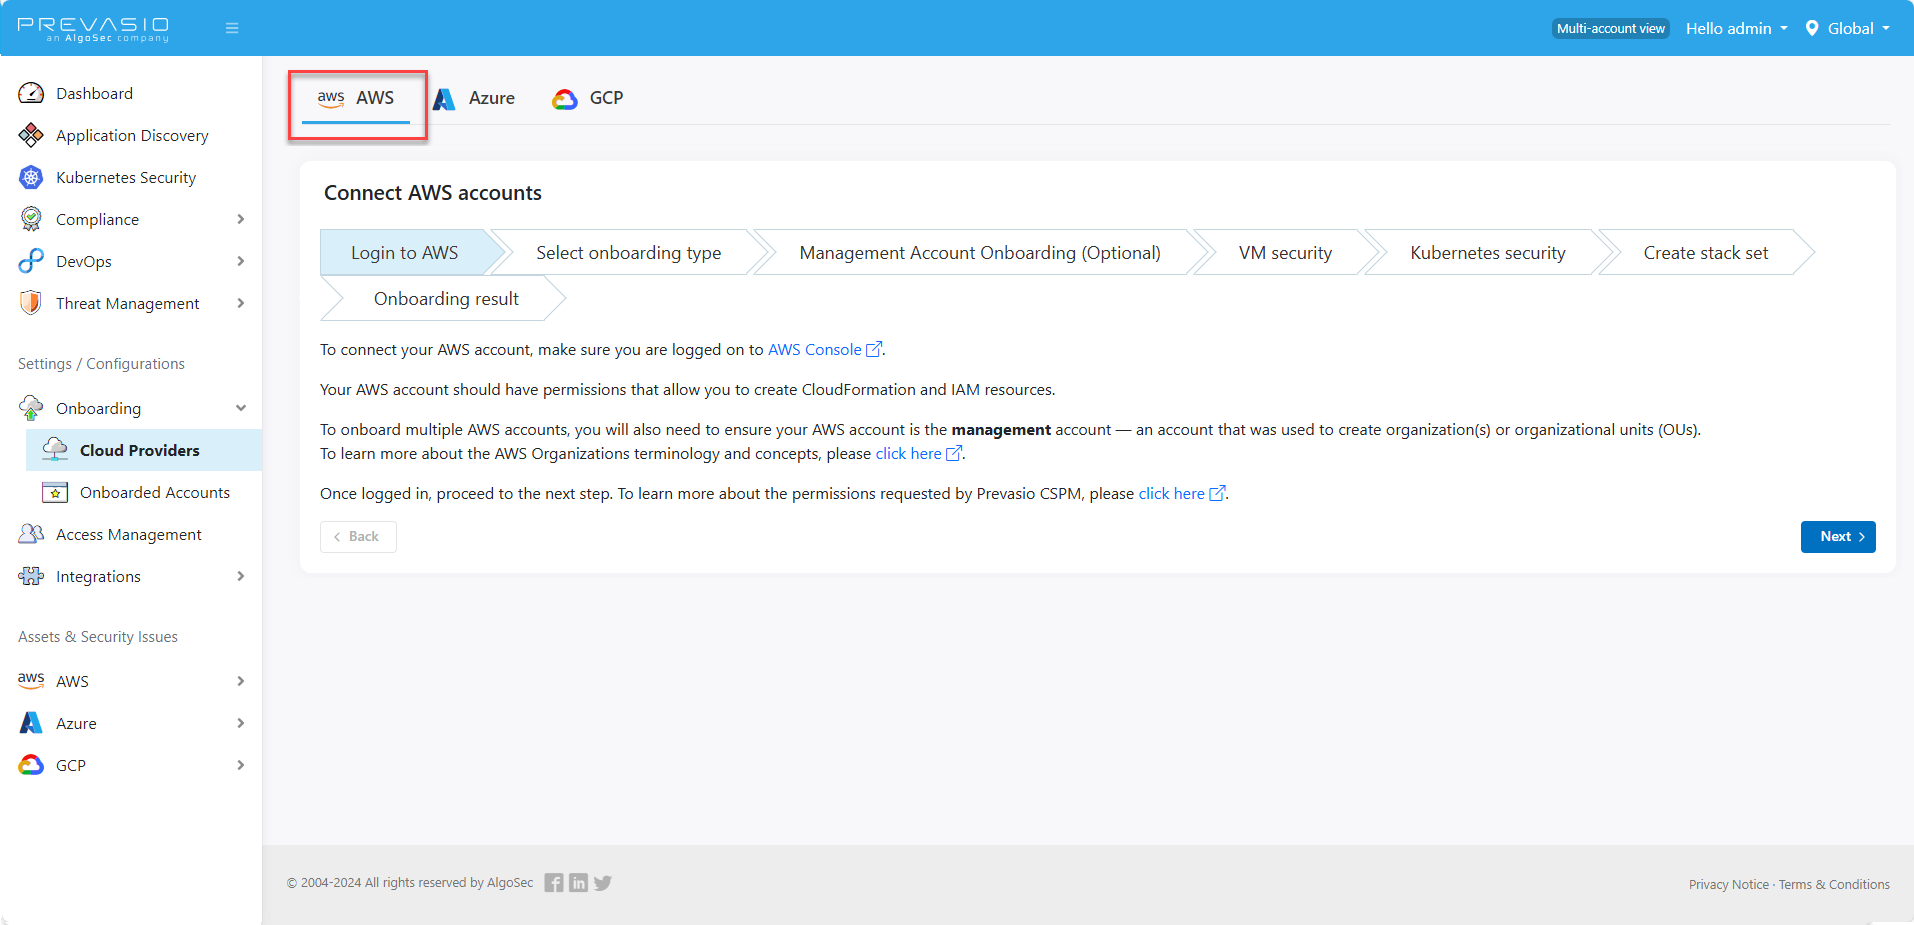1914x925 pixels.
Task: Open the Hello admin dropdown
Action: [x=1736, y=28]
